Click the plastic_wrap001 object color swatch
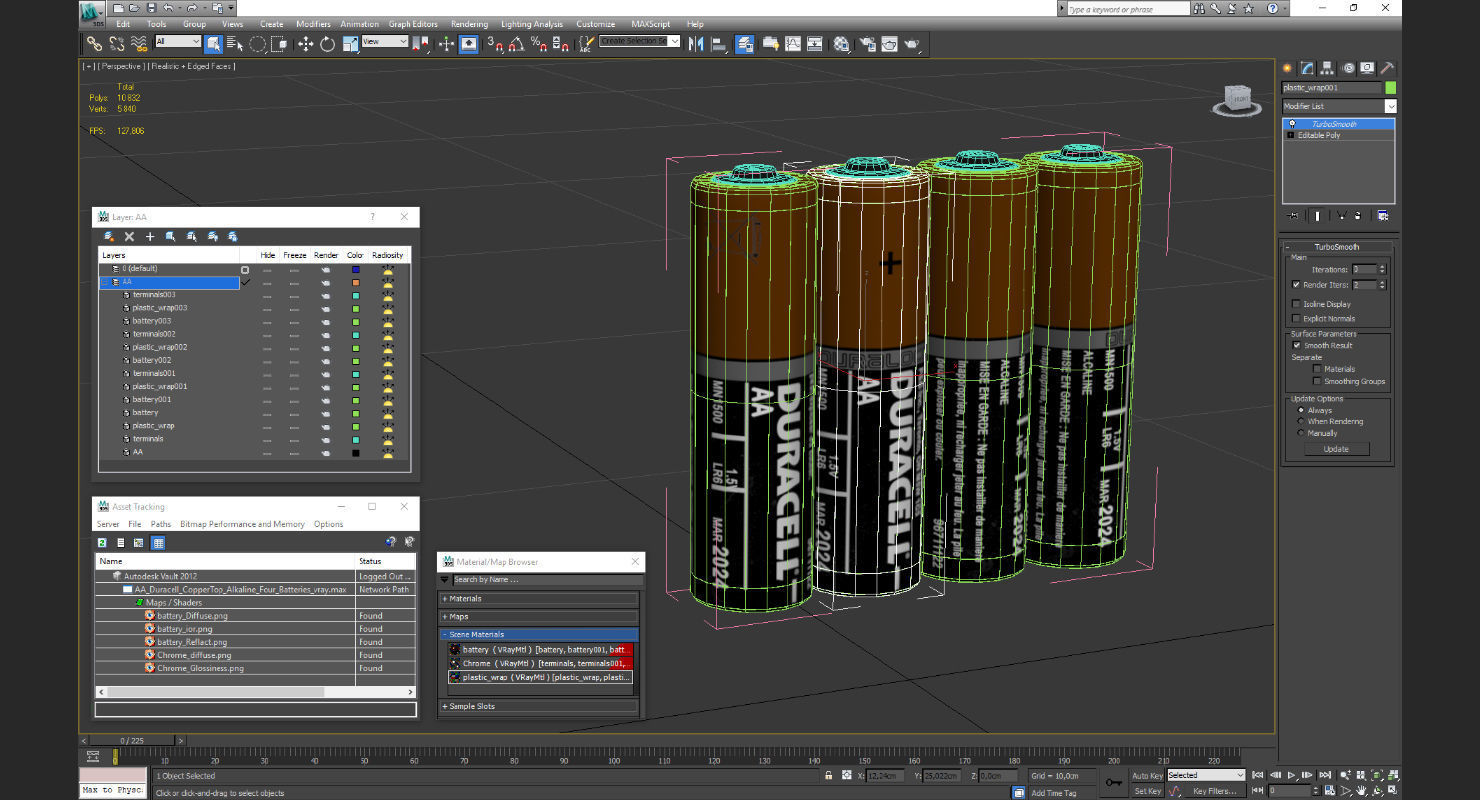This screenshot has width=1480, height=800. tap(1390, 88)
